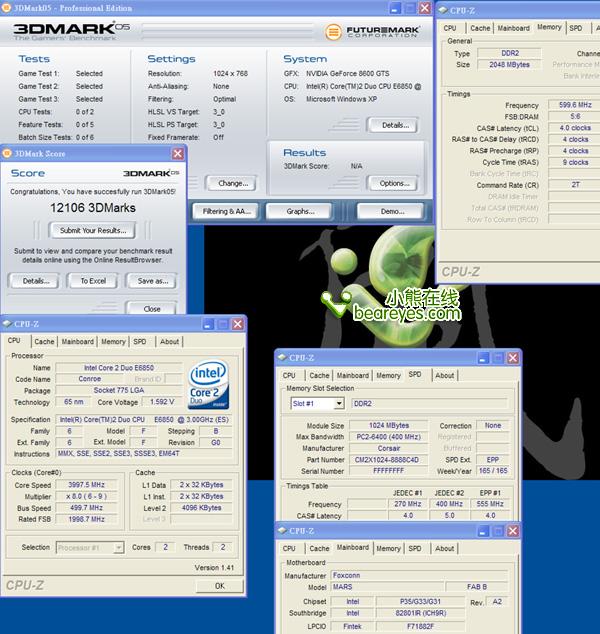Export score with To Excel button

(x=93, y=281)
